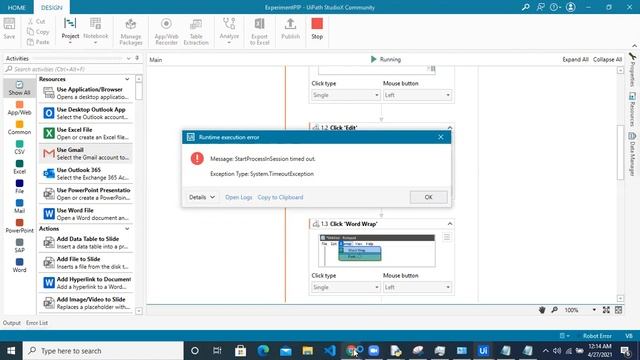The height and width of the screenshot is (360, 640).
Task: Select Add Data Table to Slide
Action: point(86,242)
